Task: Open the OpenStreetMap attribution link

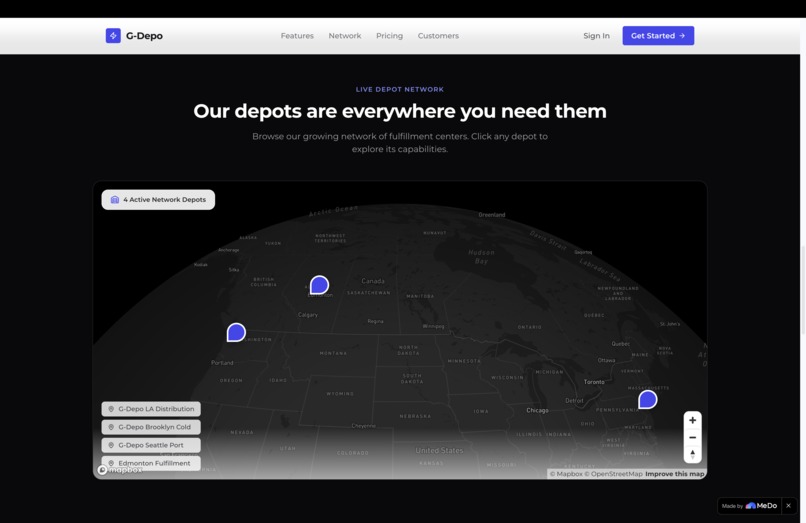Action: click(613, 474)
